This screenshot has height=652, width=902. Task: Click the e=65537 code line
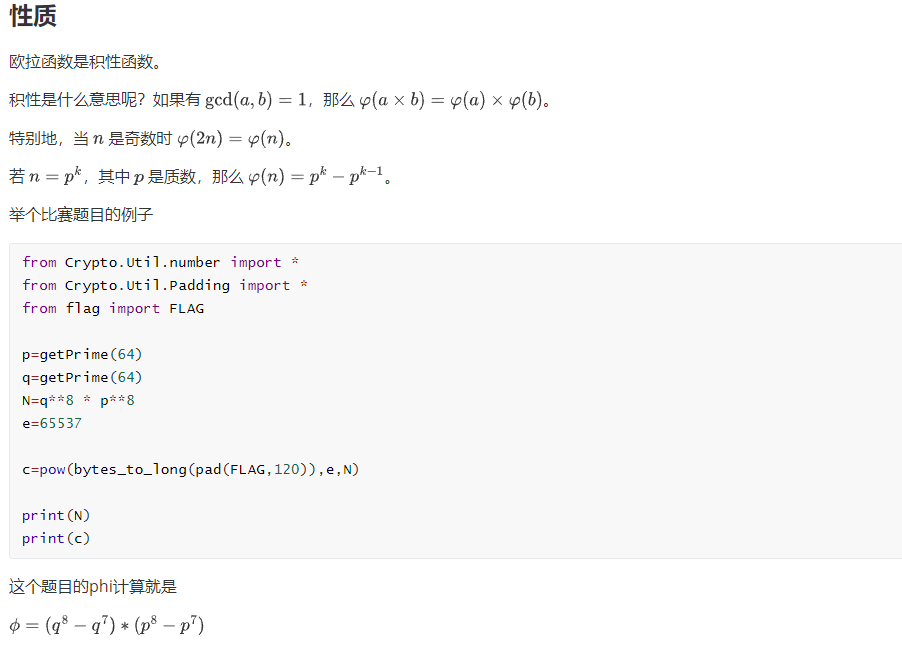tap(52, 423)
